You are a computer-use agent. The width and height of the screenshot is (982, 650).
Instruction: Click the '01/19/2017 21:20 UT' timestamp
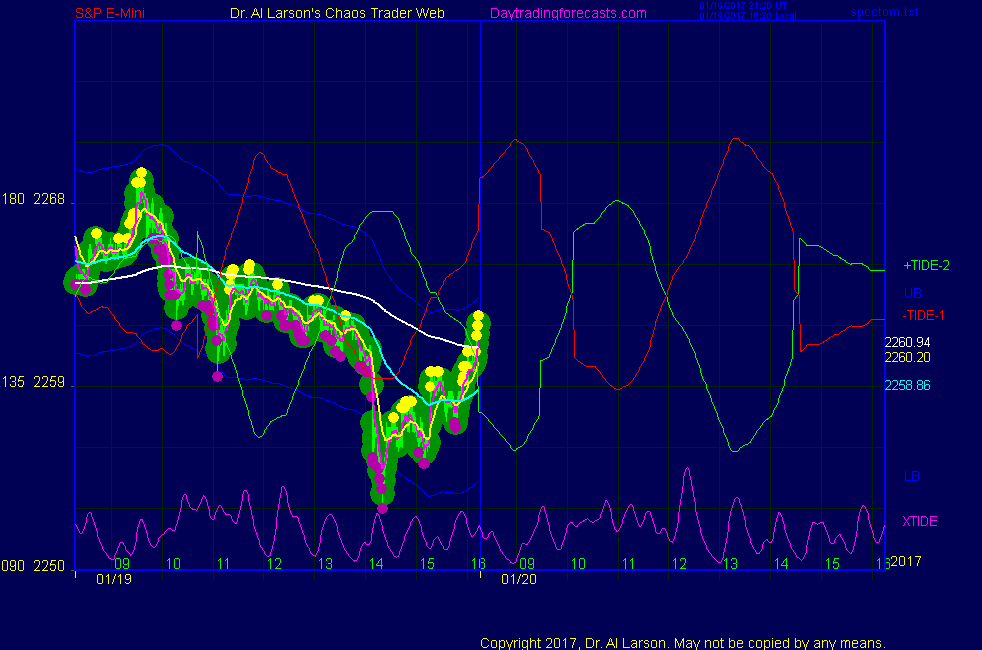743,6
